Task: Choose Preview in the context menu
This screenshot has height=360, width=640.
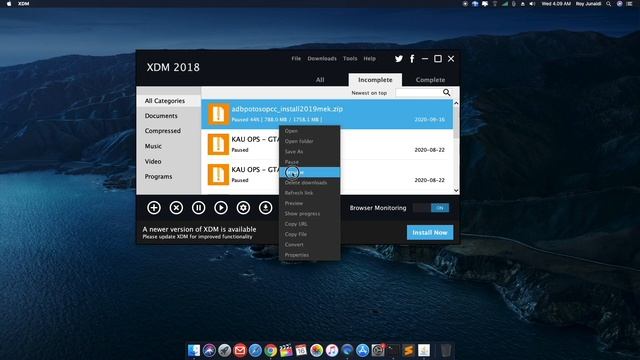Action: 309,203
